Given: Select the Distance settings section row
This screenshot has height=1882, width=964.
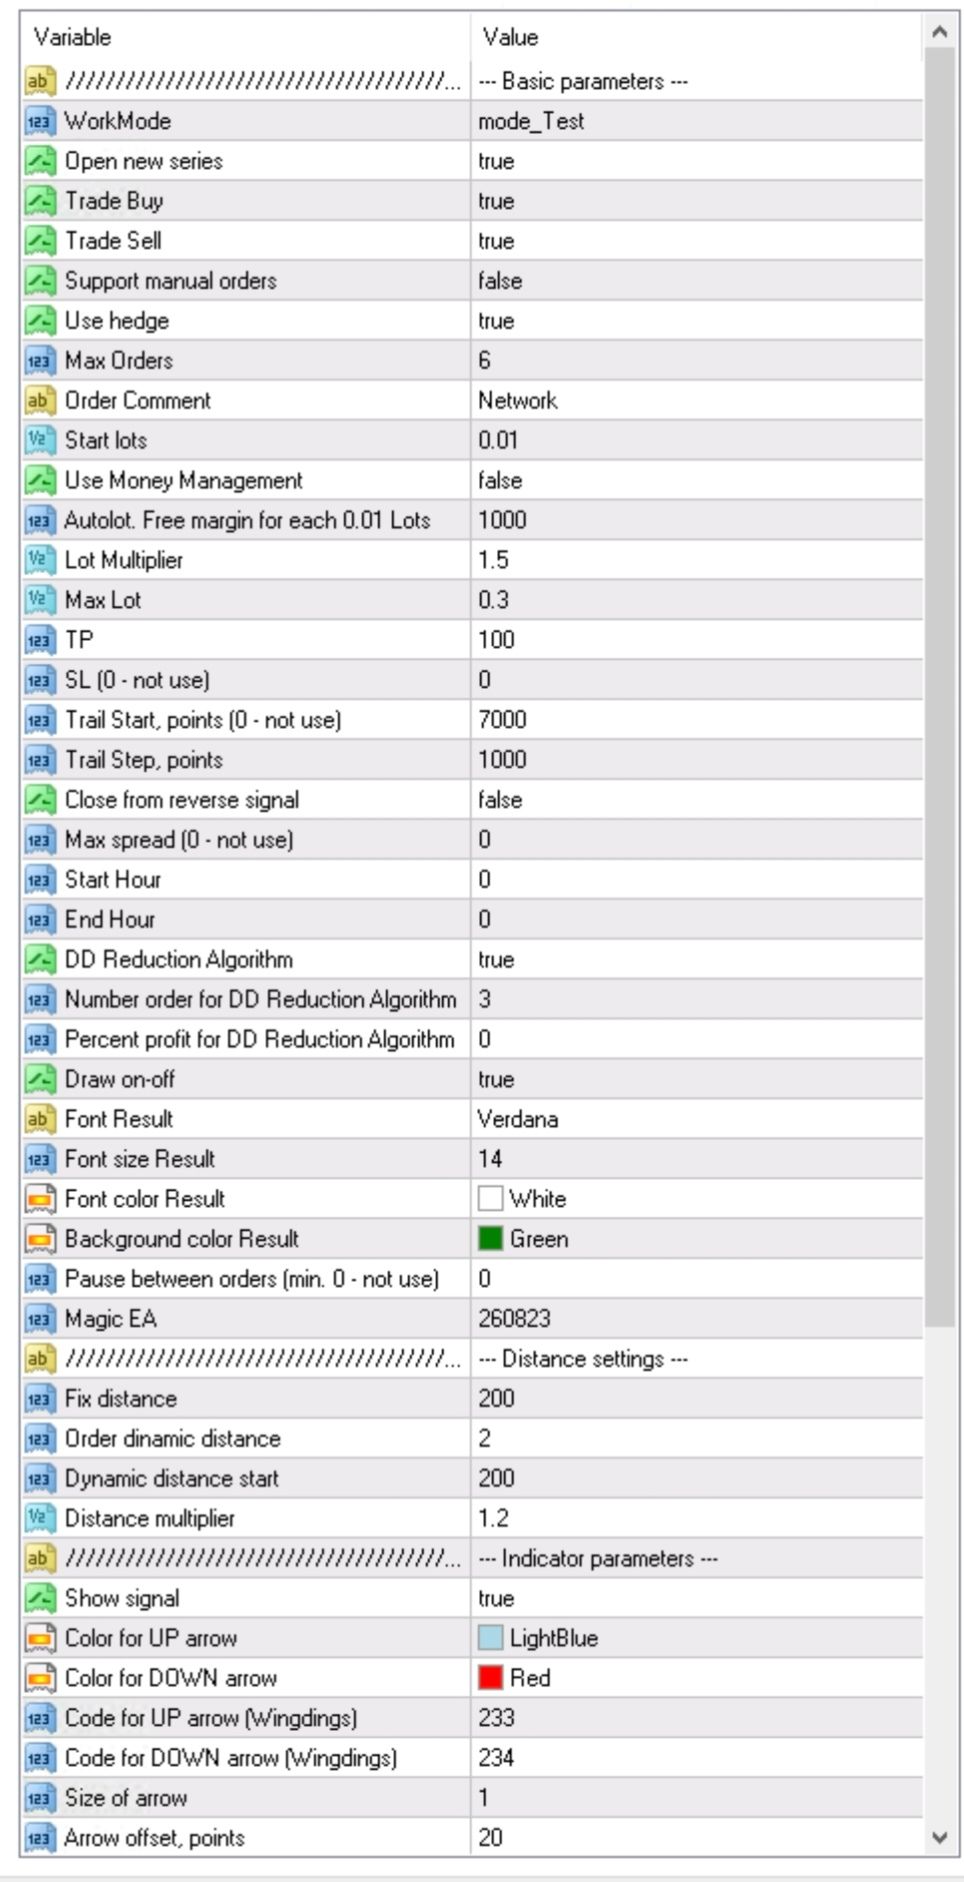Looking at the screenshot, I should 472,1359.
